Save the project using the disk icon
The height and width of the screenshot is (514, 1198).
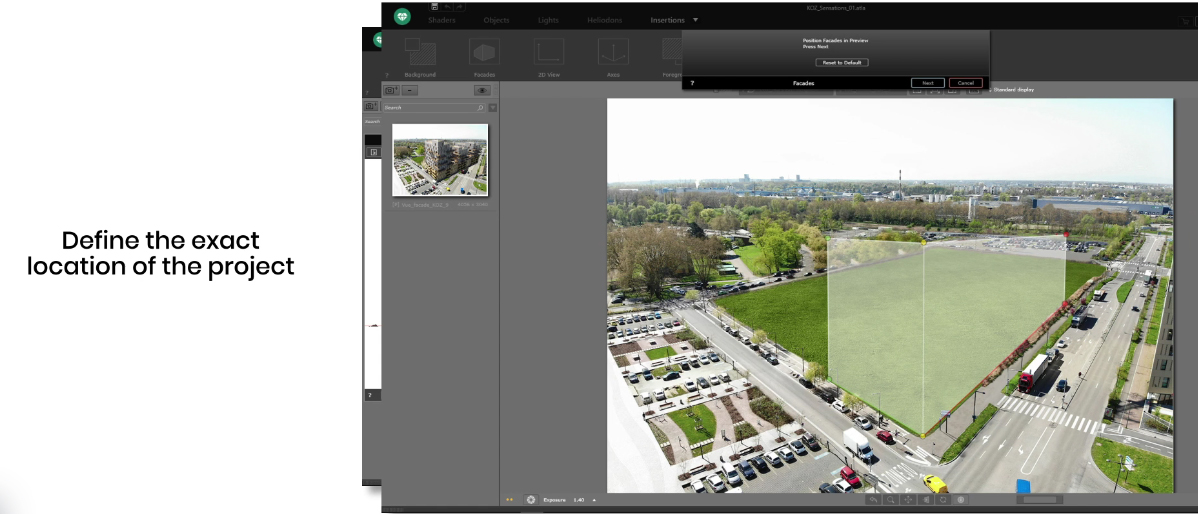click(x=435, y=7)
